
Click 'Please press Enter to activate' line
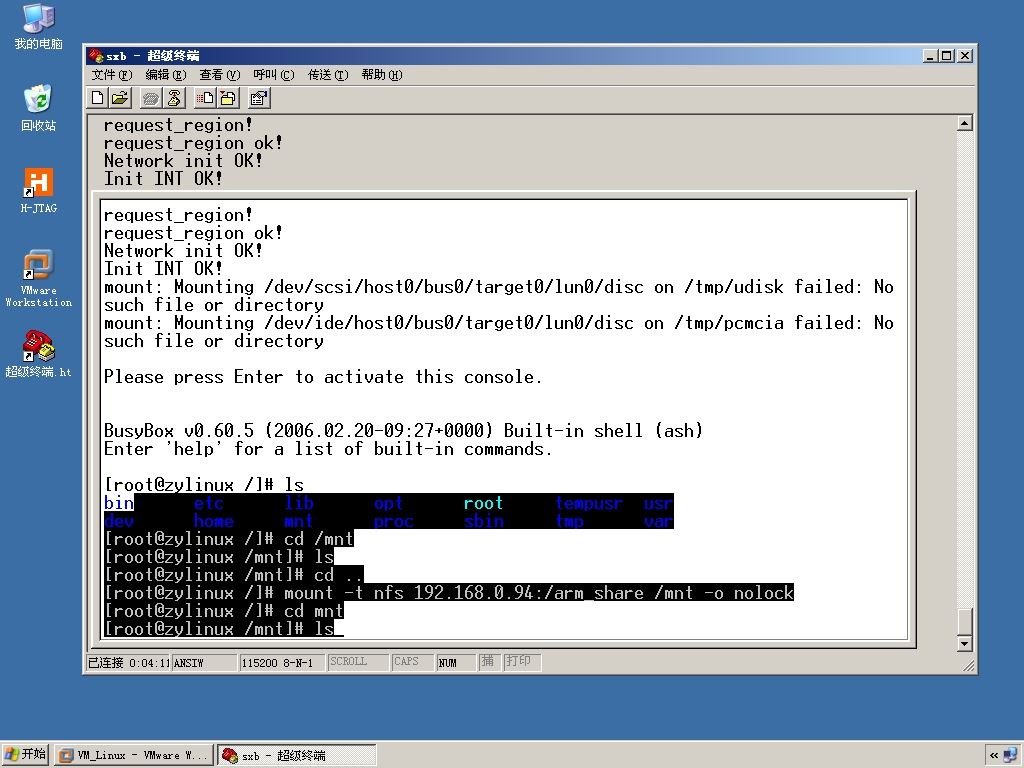[323, 377]
